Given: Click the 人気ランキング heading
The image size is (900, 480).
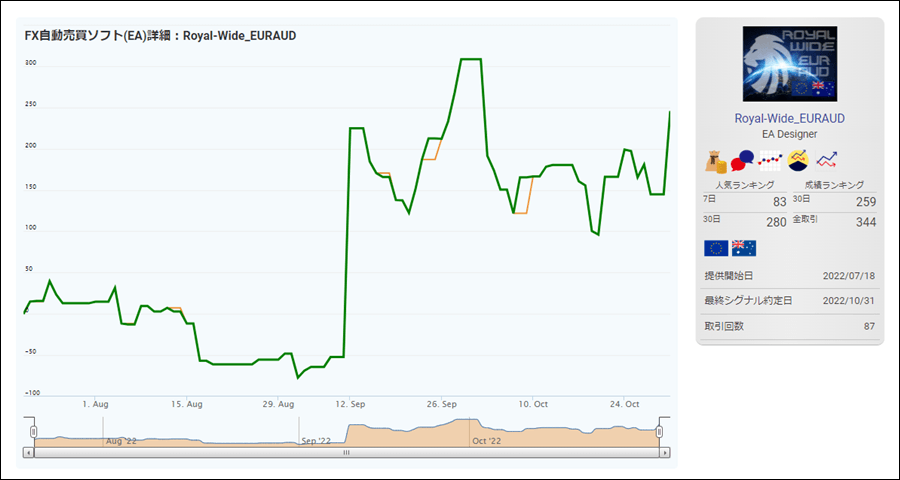Looking at the screenshot, I should [x=744, y=185].
